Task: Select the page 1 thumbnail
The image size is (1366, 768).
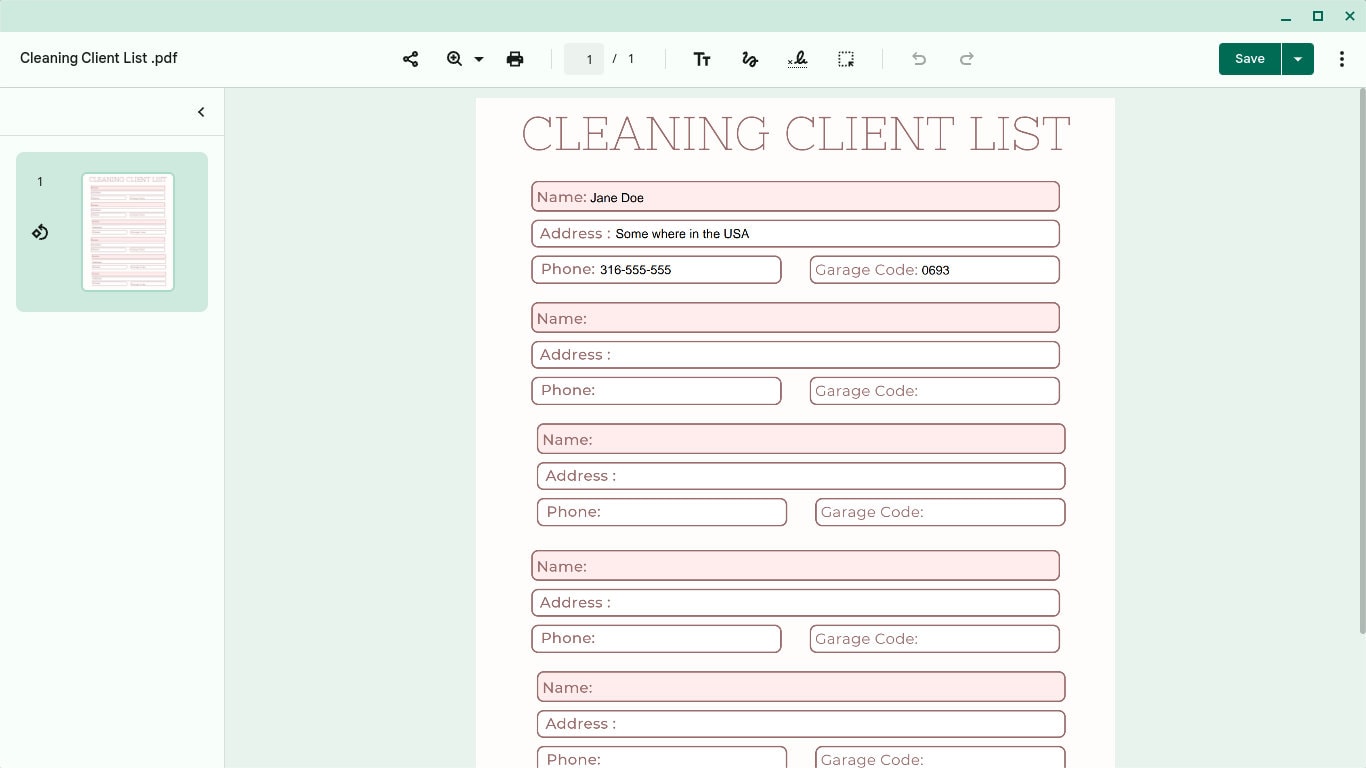Action: (x=128, y=231)
